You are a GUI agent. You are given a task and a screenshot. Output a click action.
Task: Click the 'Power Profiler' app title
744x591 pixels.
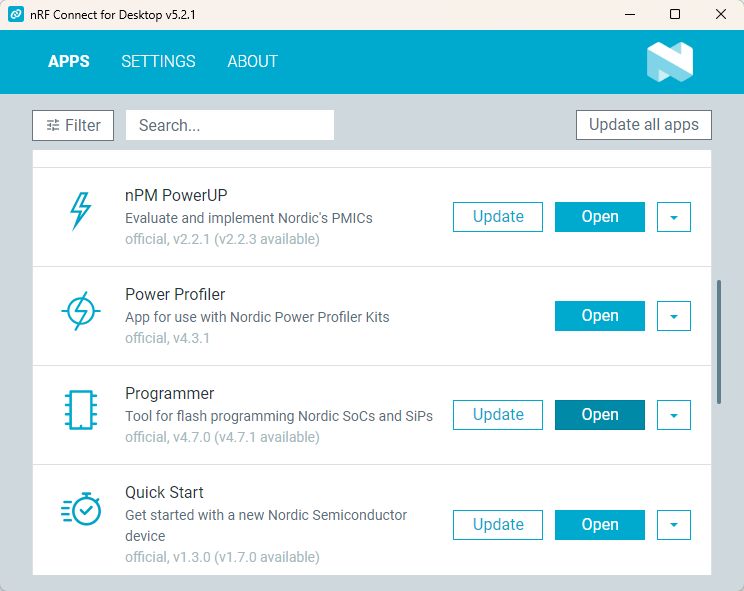(175, 295)
